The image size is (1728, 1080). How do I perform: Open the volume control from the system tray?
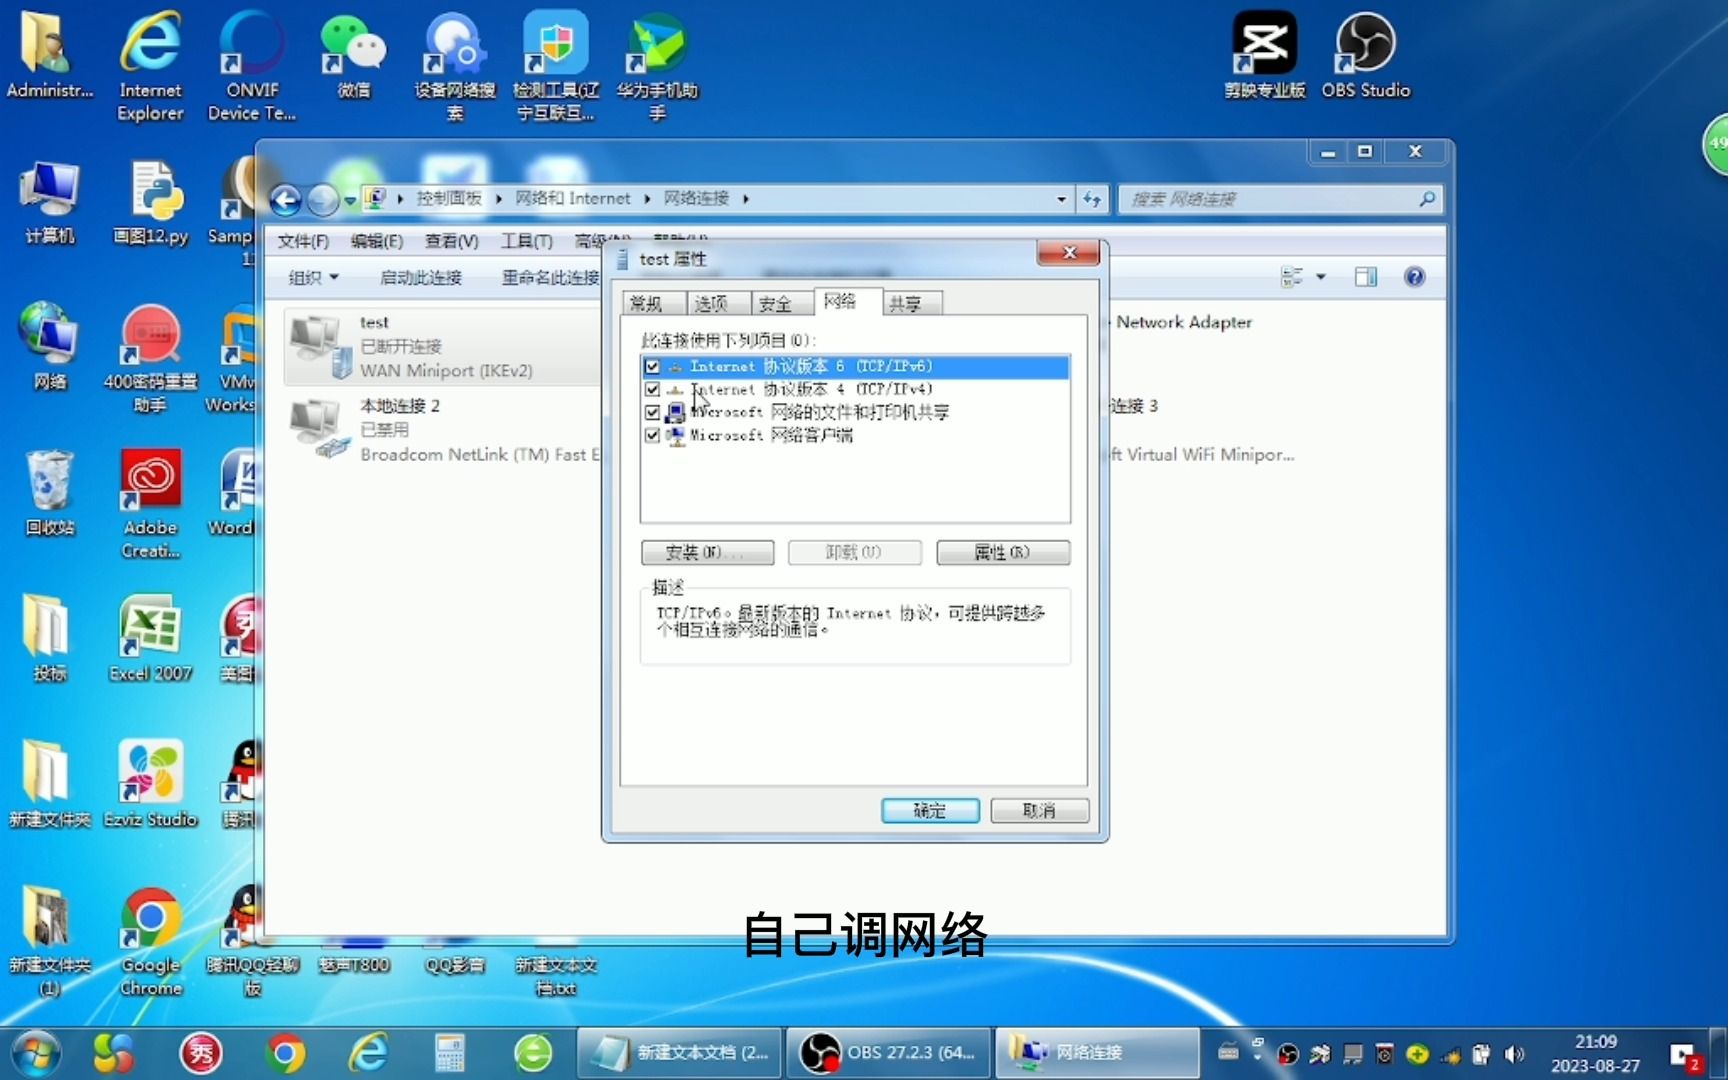click(1513, 1054)
